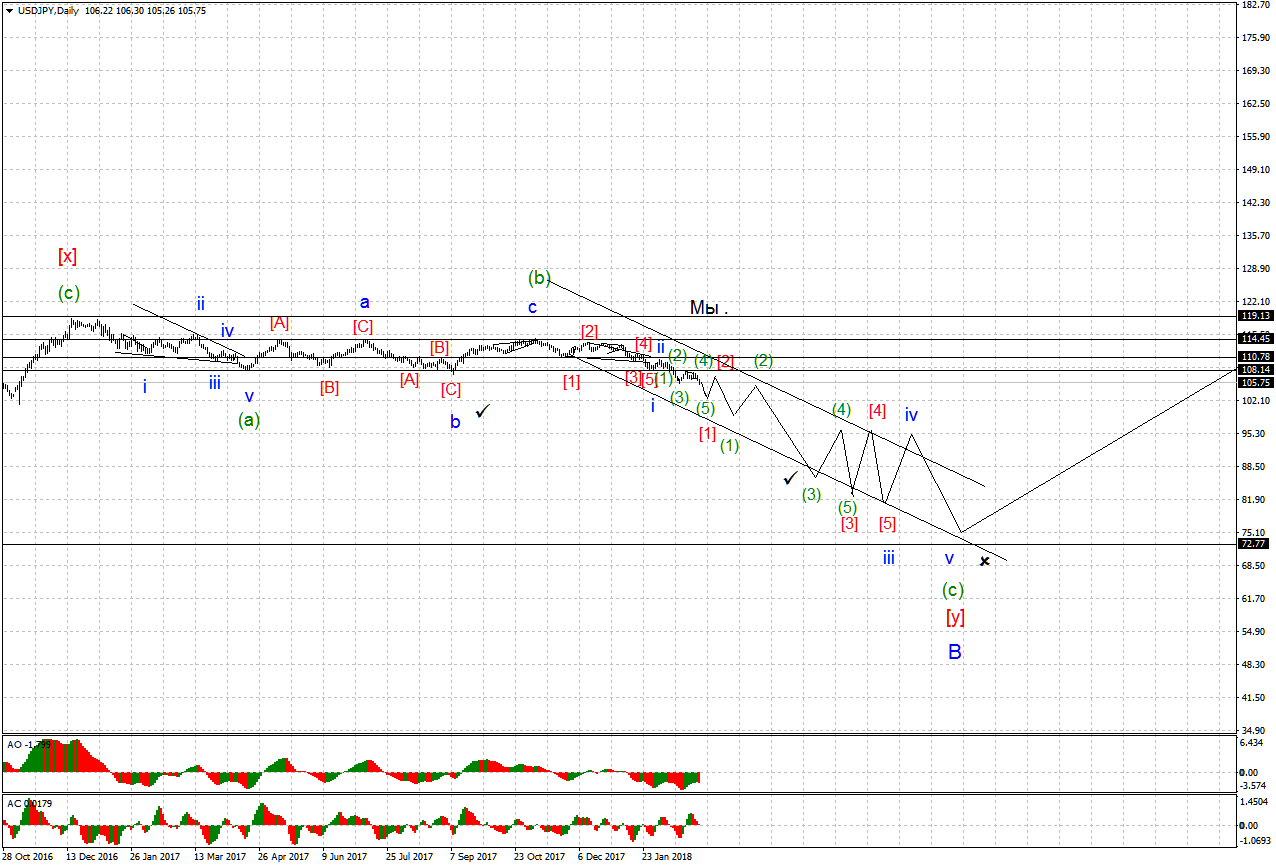Select the red [y] wave label
Viewport: 1276px width, 868px height.
(x=955, y=618)
